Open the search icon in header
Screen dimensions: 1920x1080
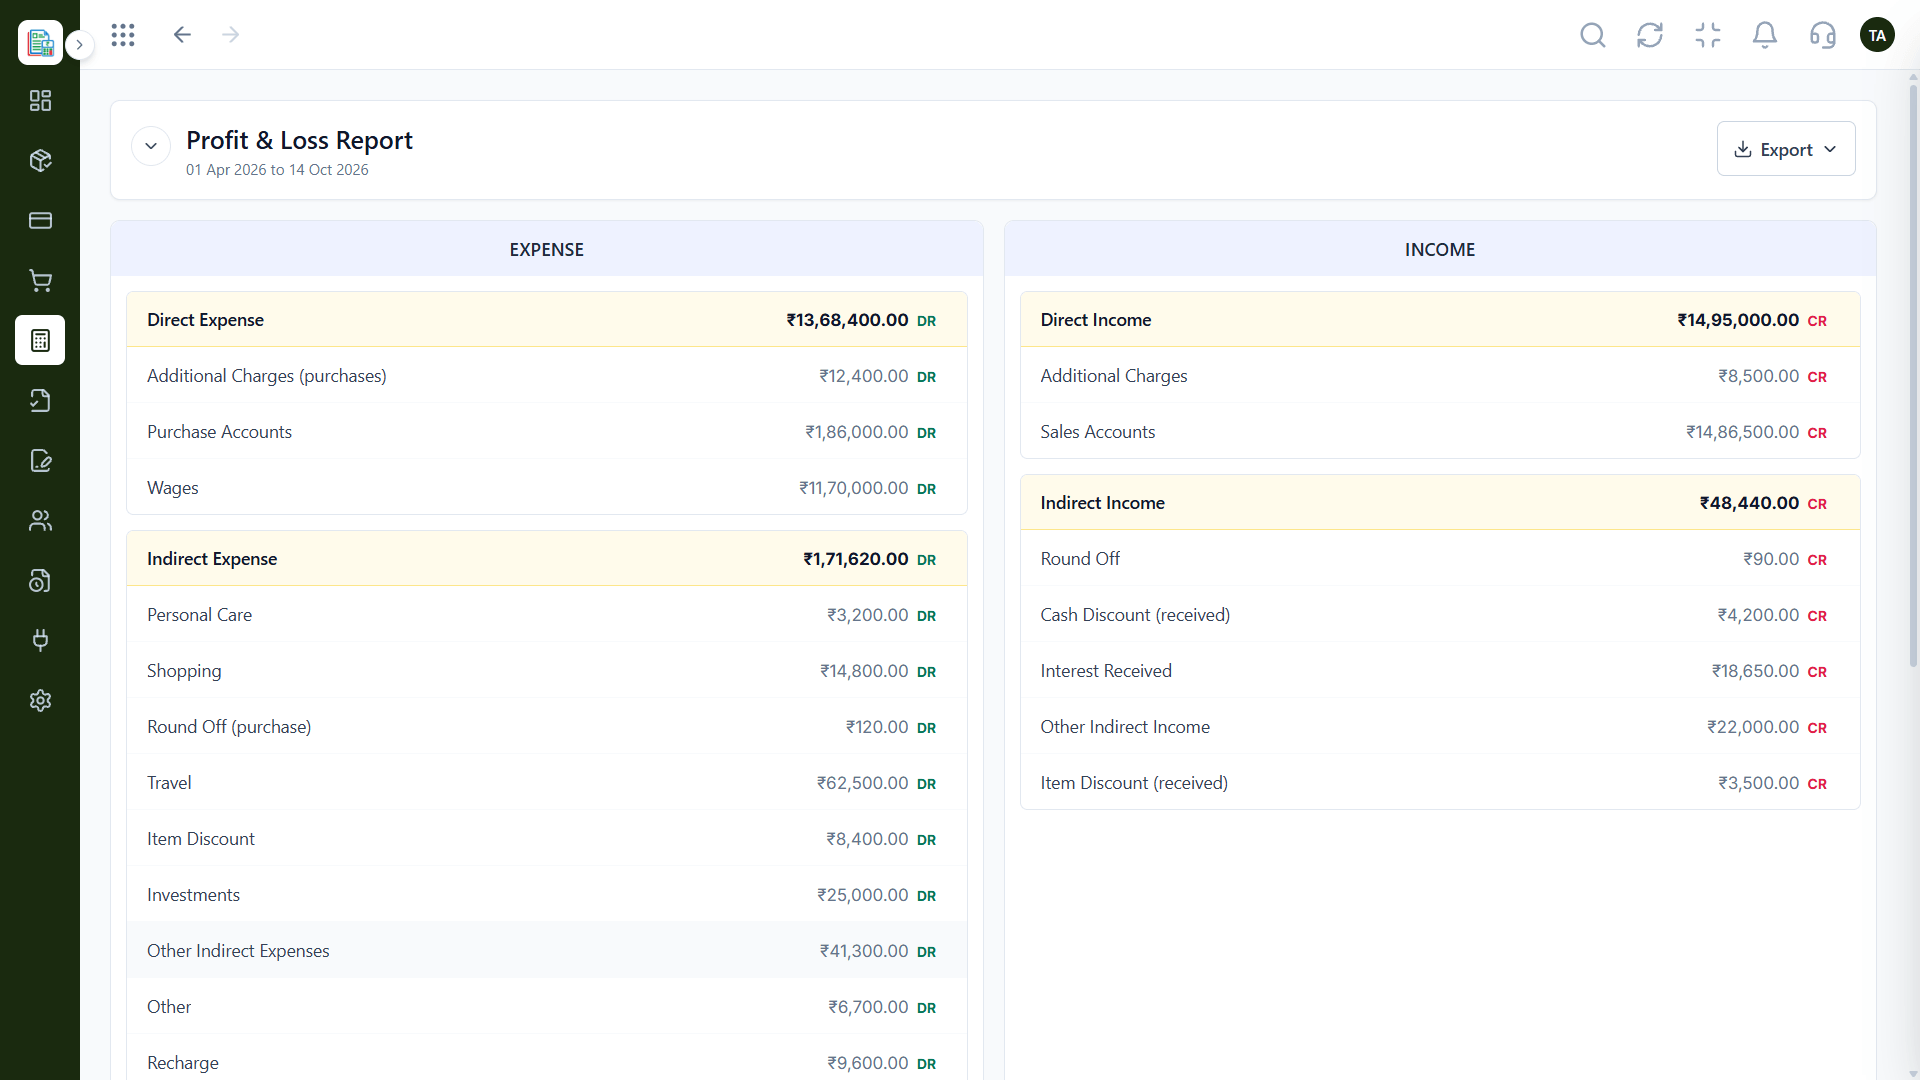[1593, 35]
